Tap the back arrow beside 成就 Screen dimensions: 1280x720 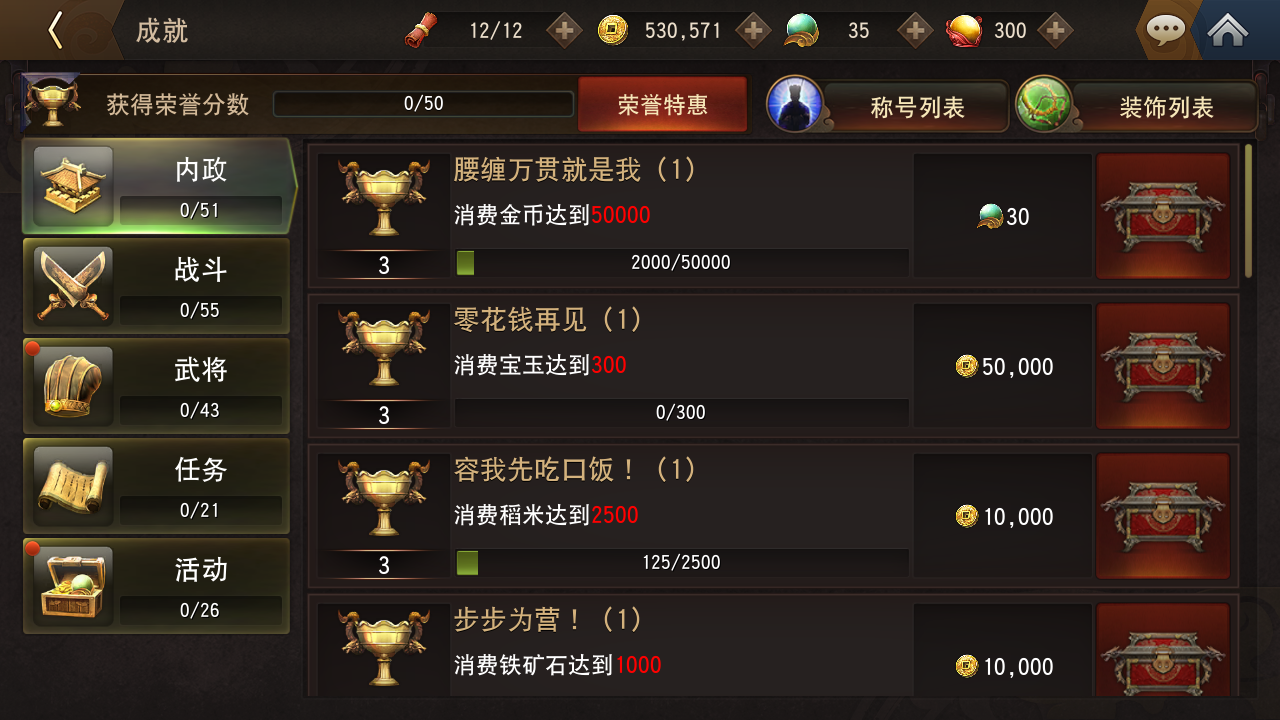pyautogui.click(x=55, y=30)
